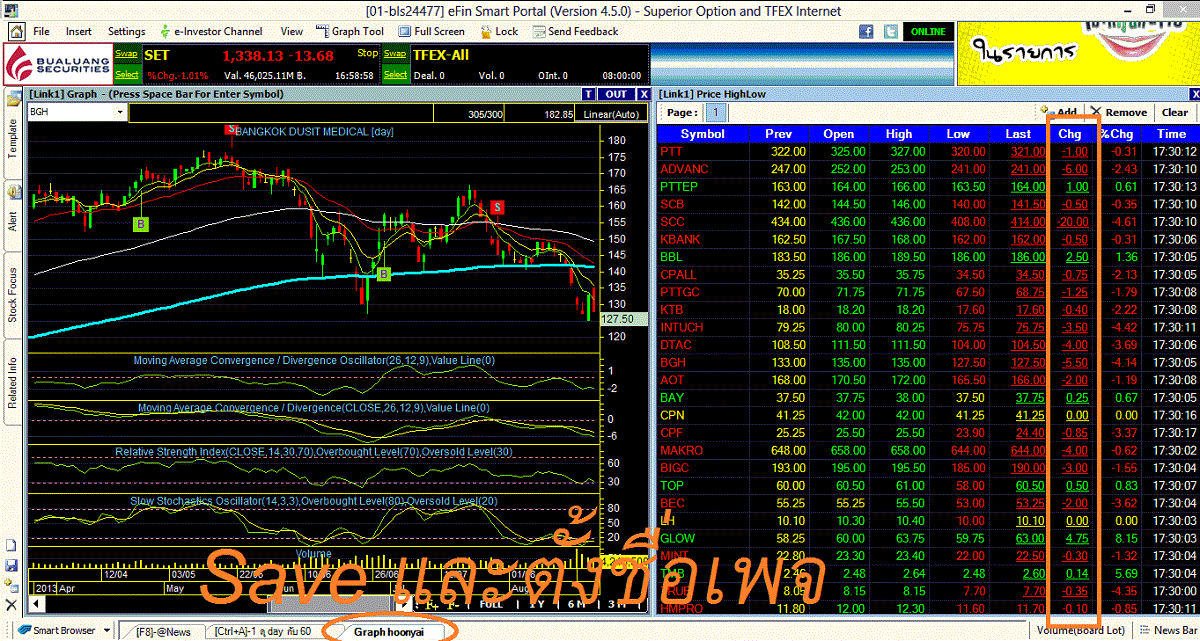This screenshot has height=641, width=1200.
Task: Expand the Smart Browser dropdown arrow
Action: coord(106,630)
